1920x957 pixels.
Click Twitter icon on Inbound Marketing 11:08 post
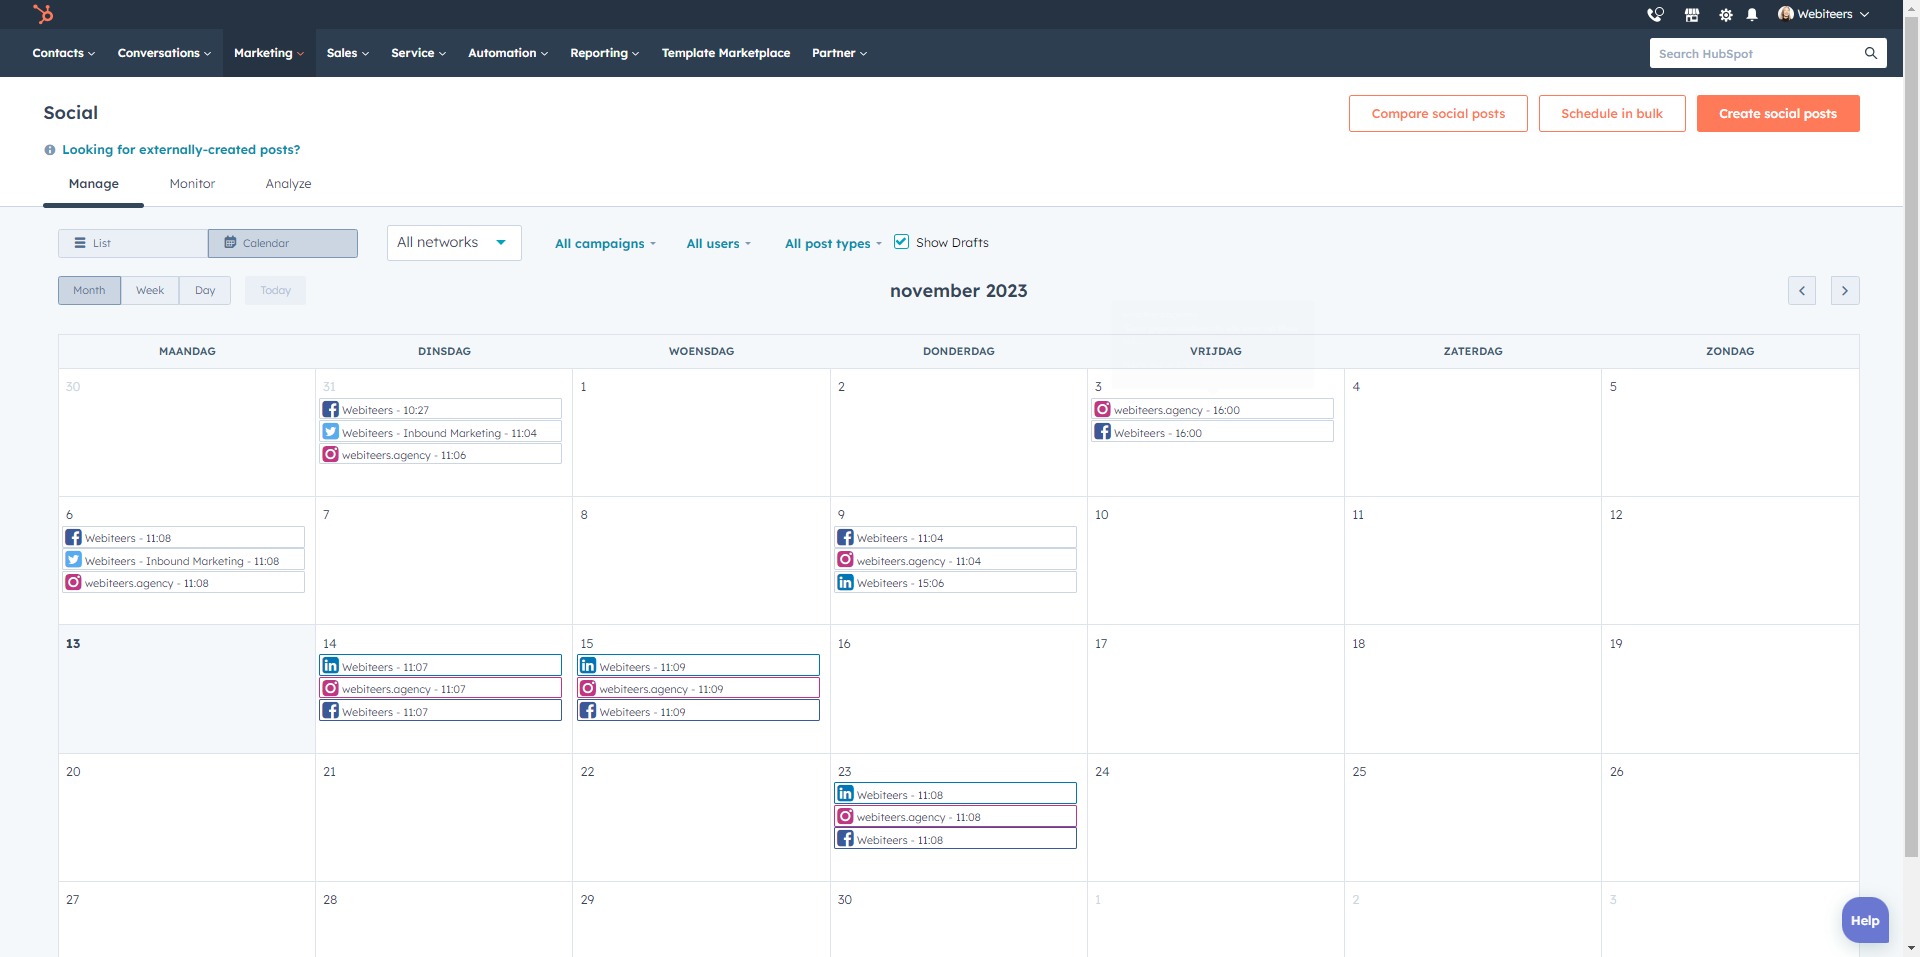coord(74,560)
